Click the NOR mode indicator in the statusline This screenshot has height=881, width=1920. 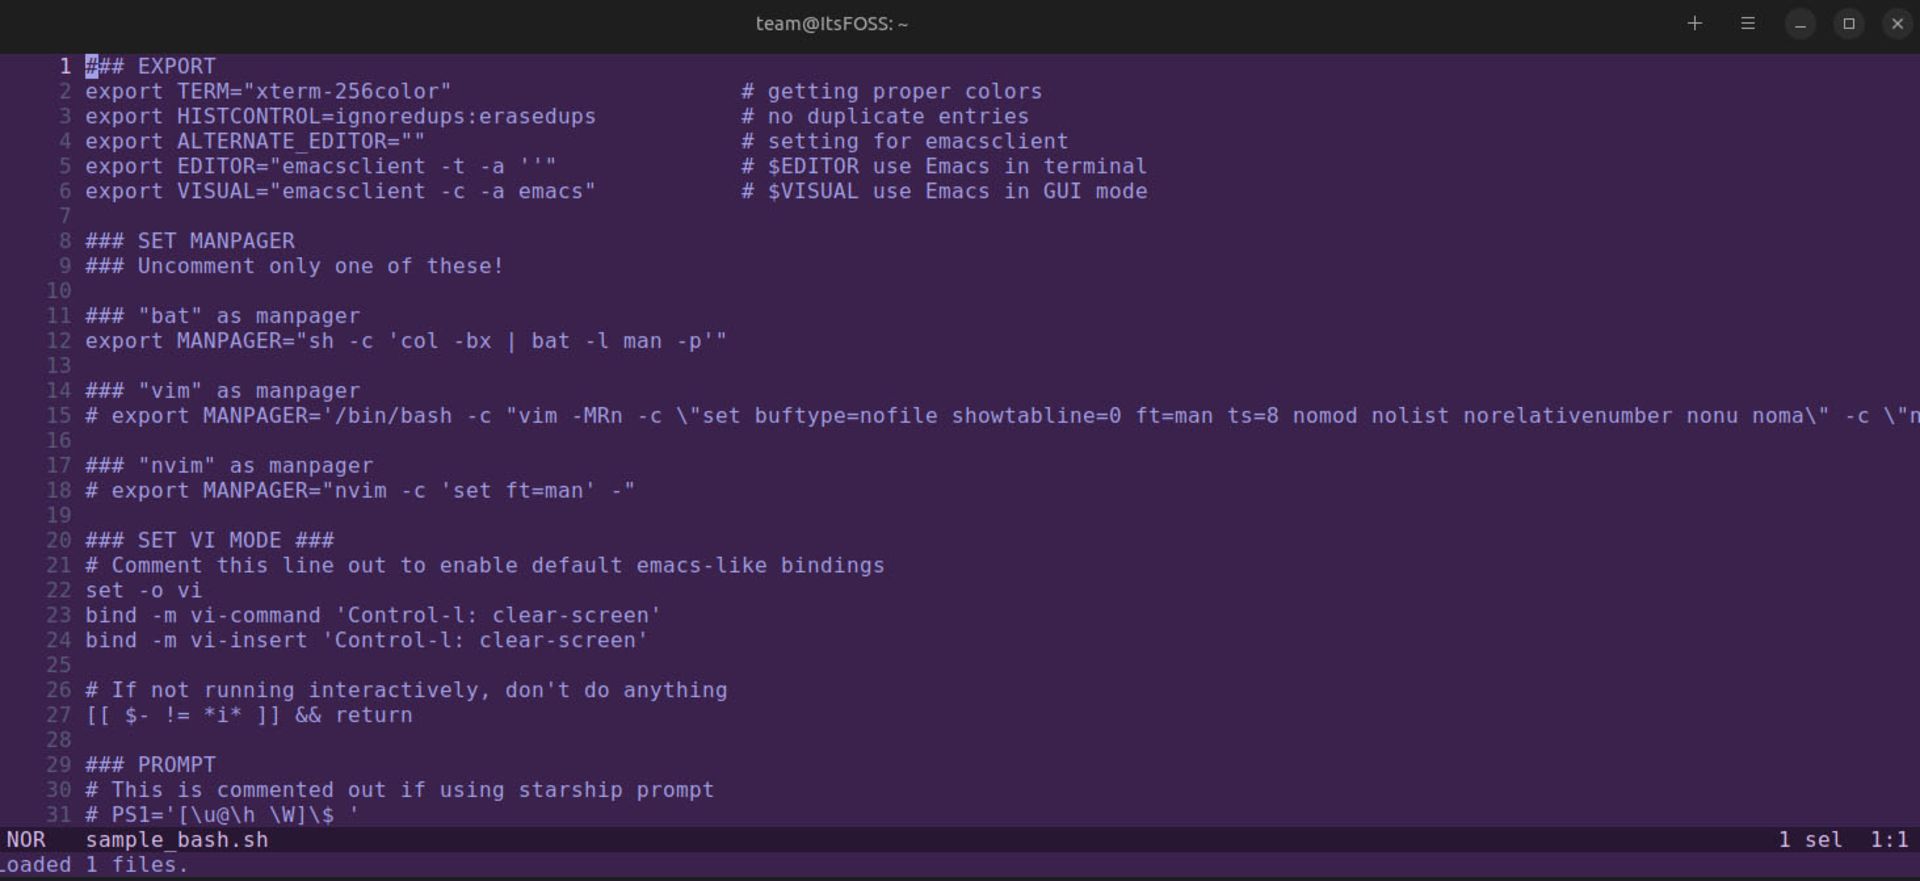pyautogui.click(x=26, y=840)
